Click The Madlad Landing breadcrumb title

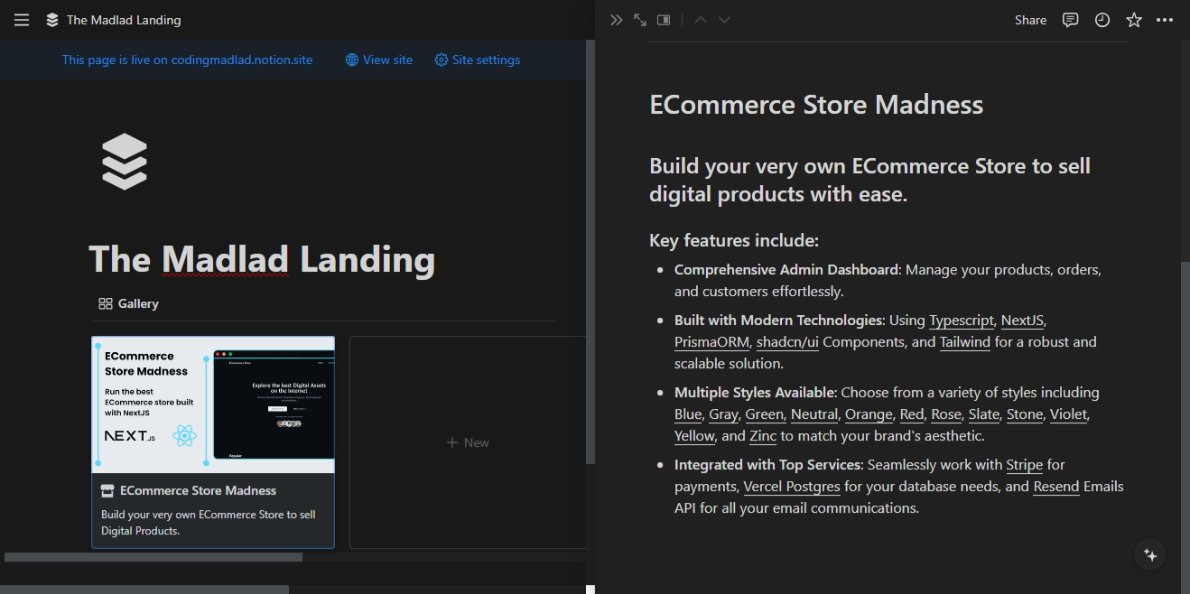tap(124, 20)
